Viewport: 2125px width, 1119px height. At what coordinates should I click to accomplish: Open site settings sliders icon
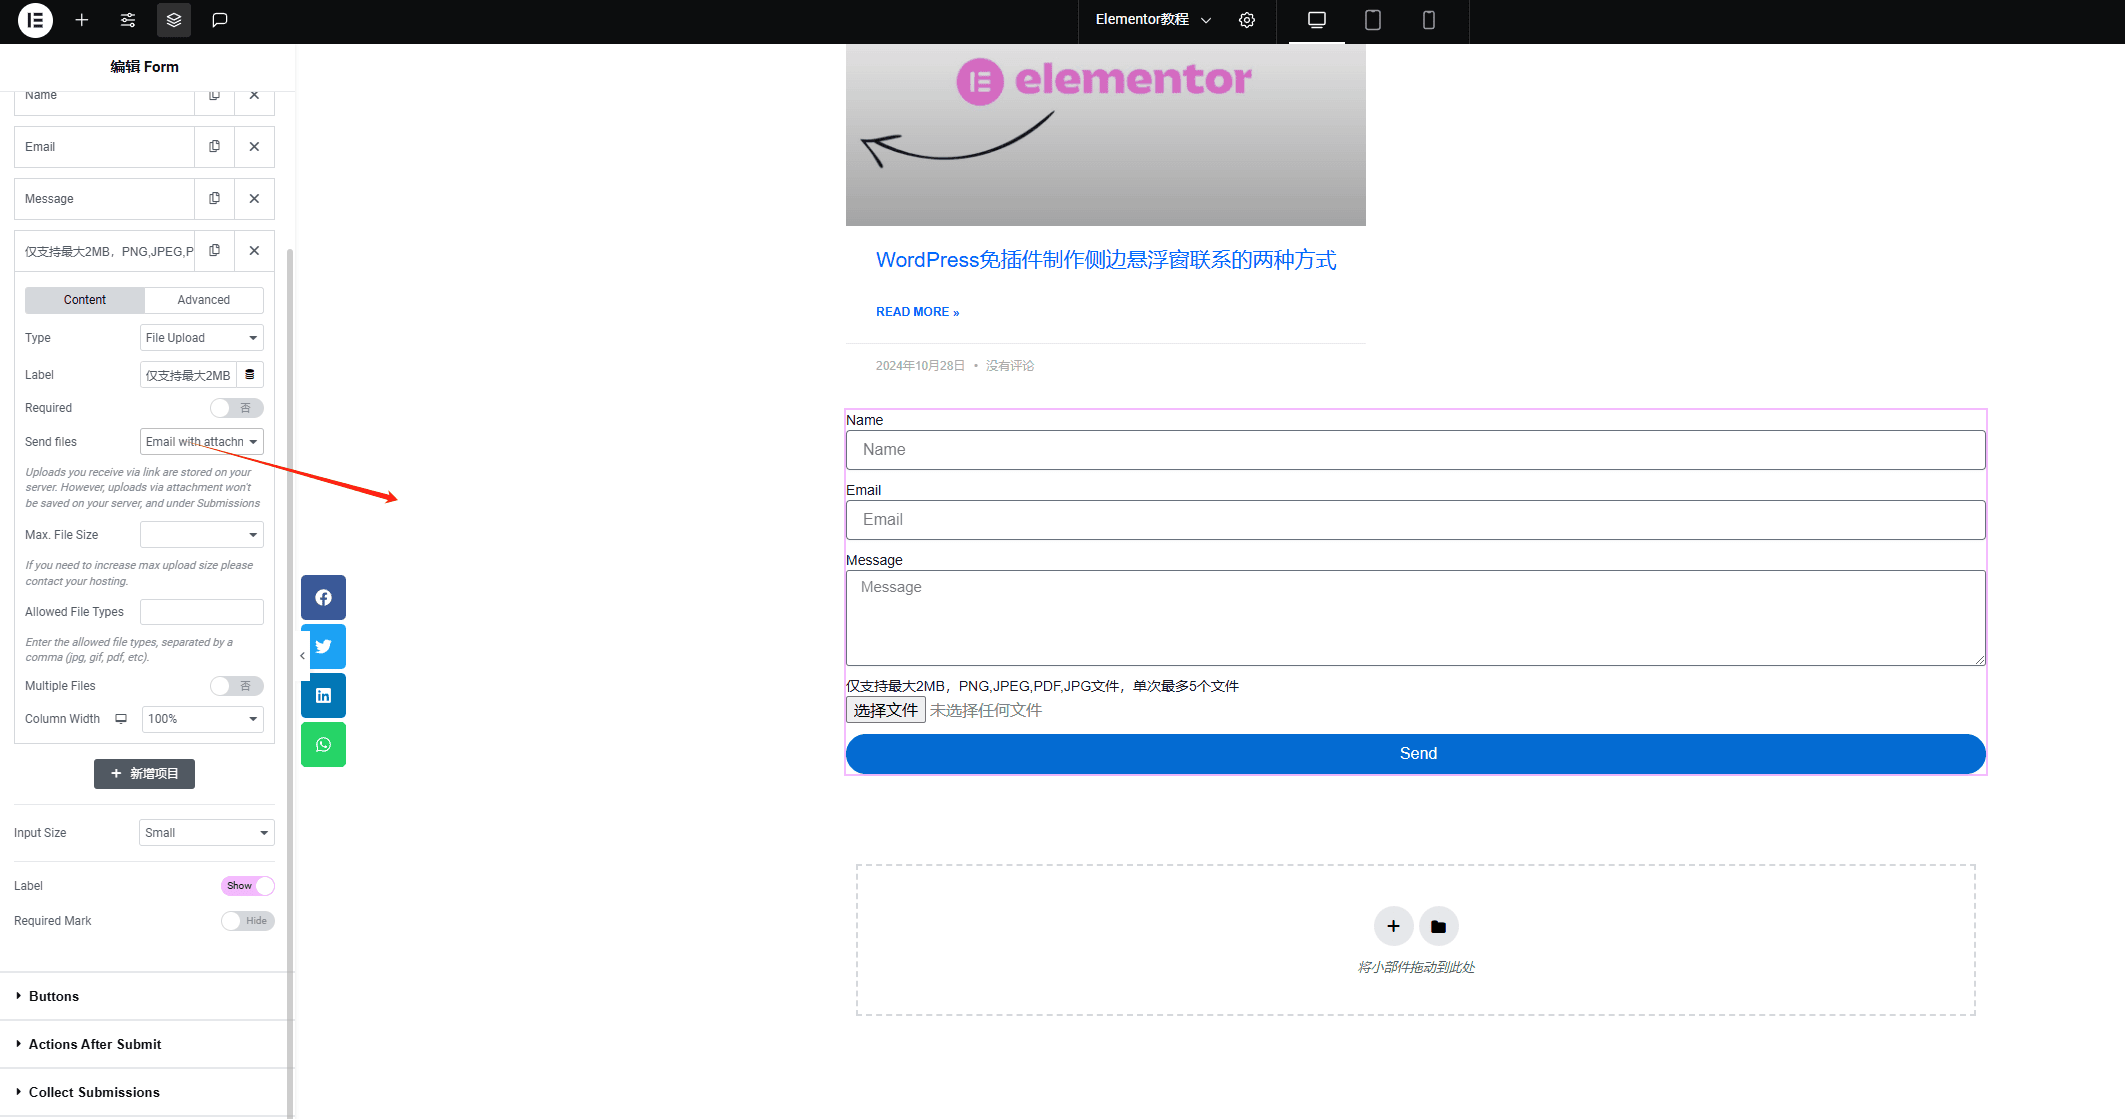[128, 20]
